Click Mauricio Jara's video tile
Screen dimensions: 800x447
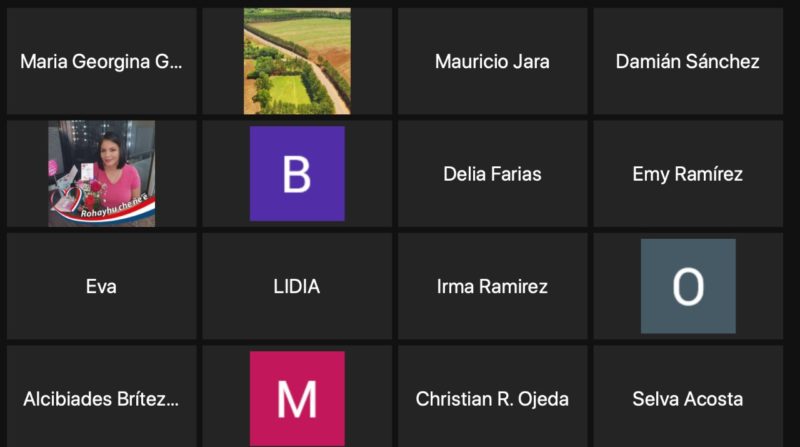tap(492, 61)
